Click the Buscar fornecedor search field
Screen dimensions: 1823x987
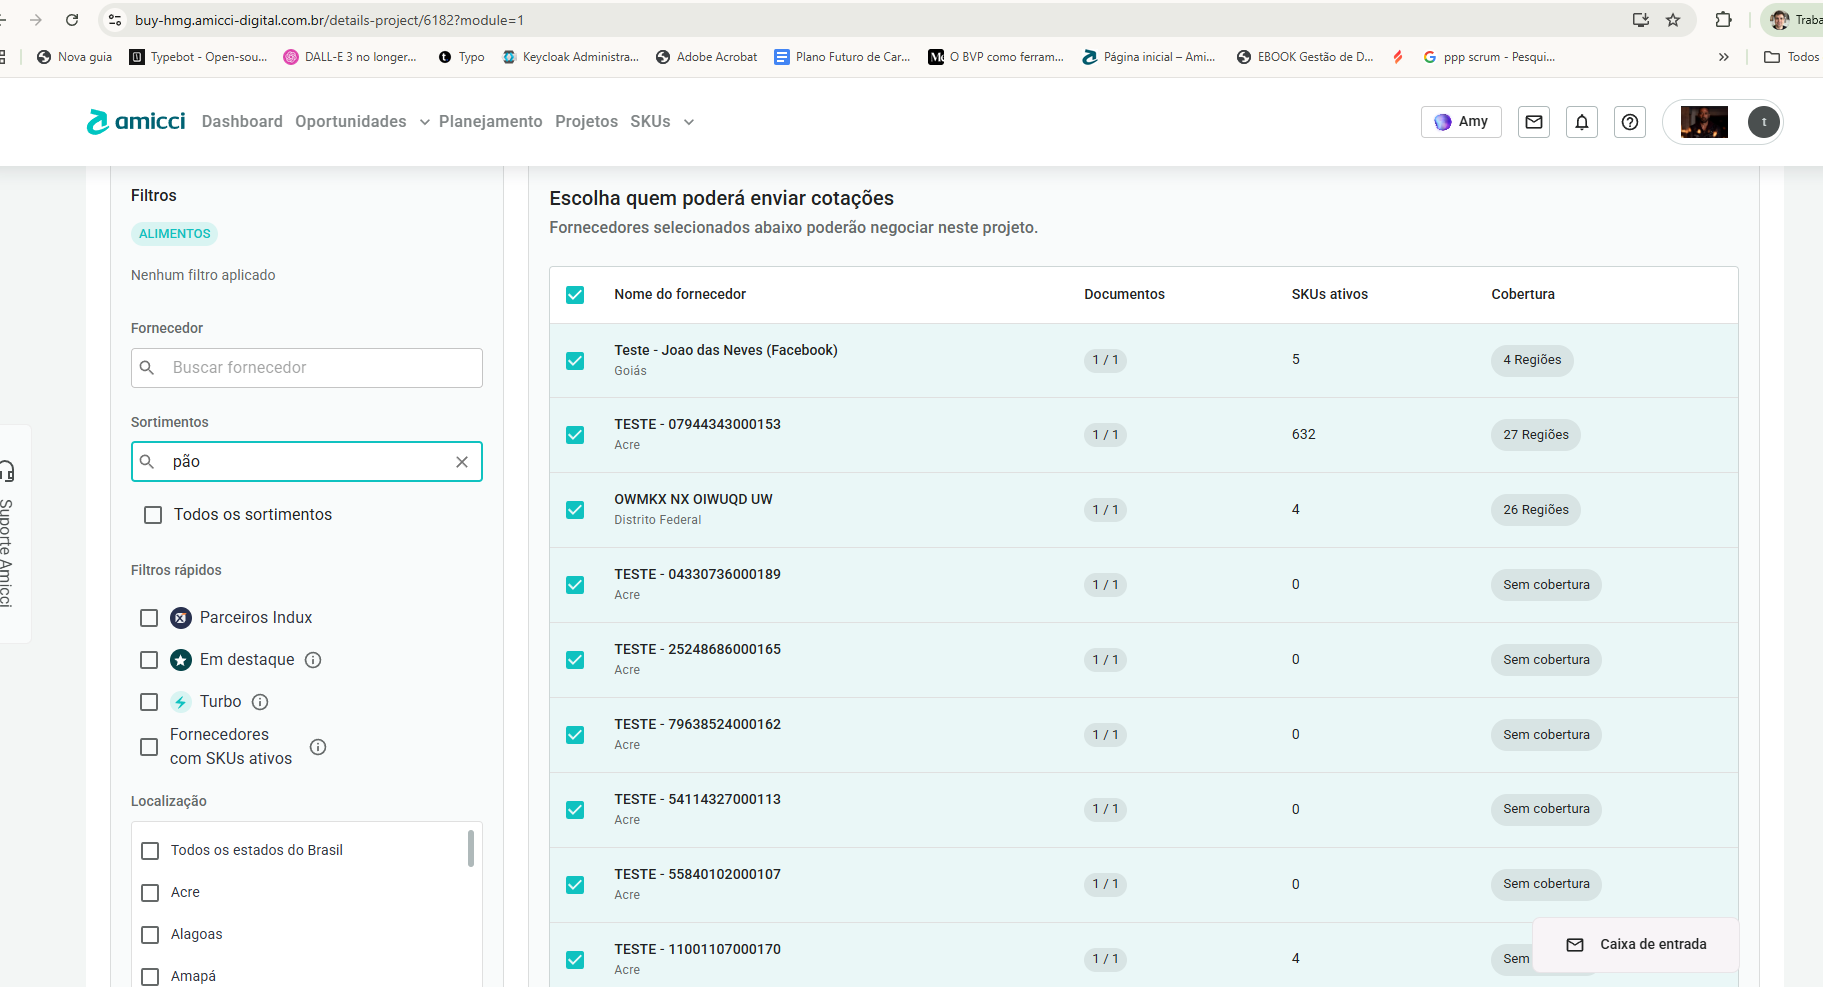(320, 368)
